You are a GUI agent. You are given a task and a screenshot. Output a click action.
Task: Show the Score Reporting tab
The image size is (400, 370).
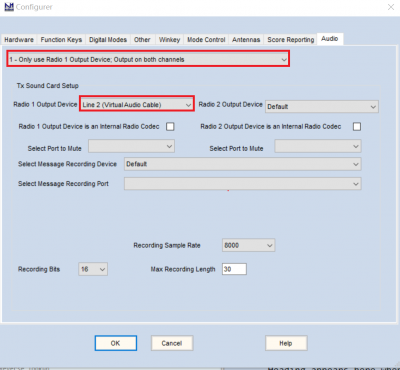pos(291,40)
